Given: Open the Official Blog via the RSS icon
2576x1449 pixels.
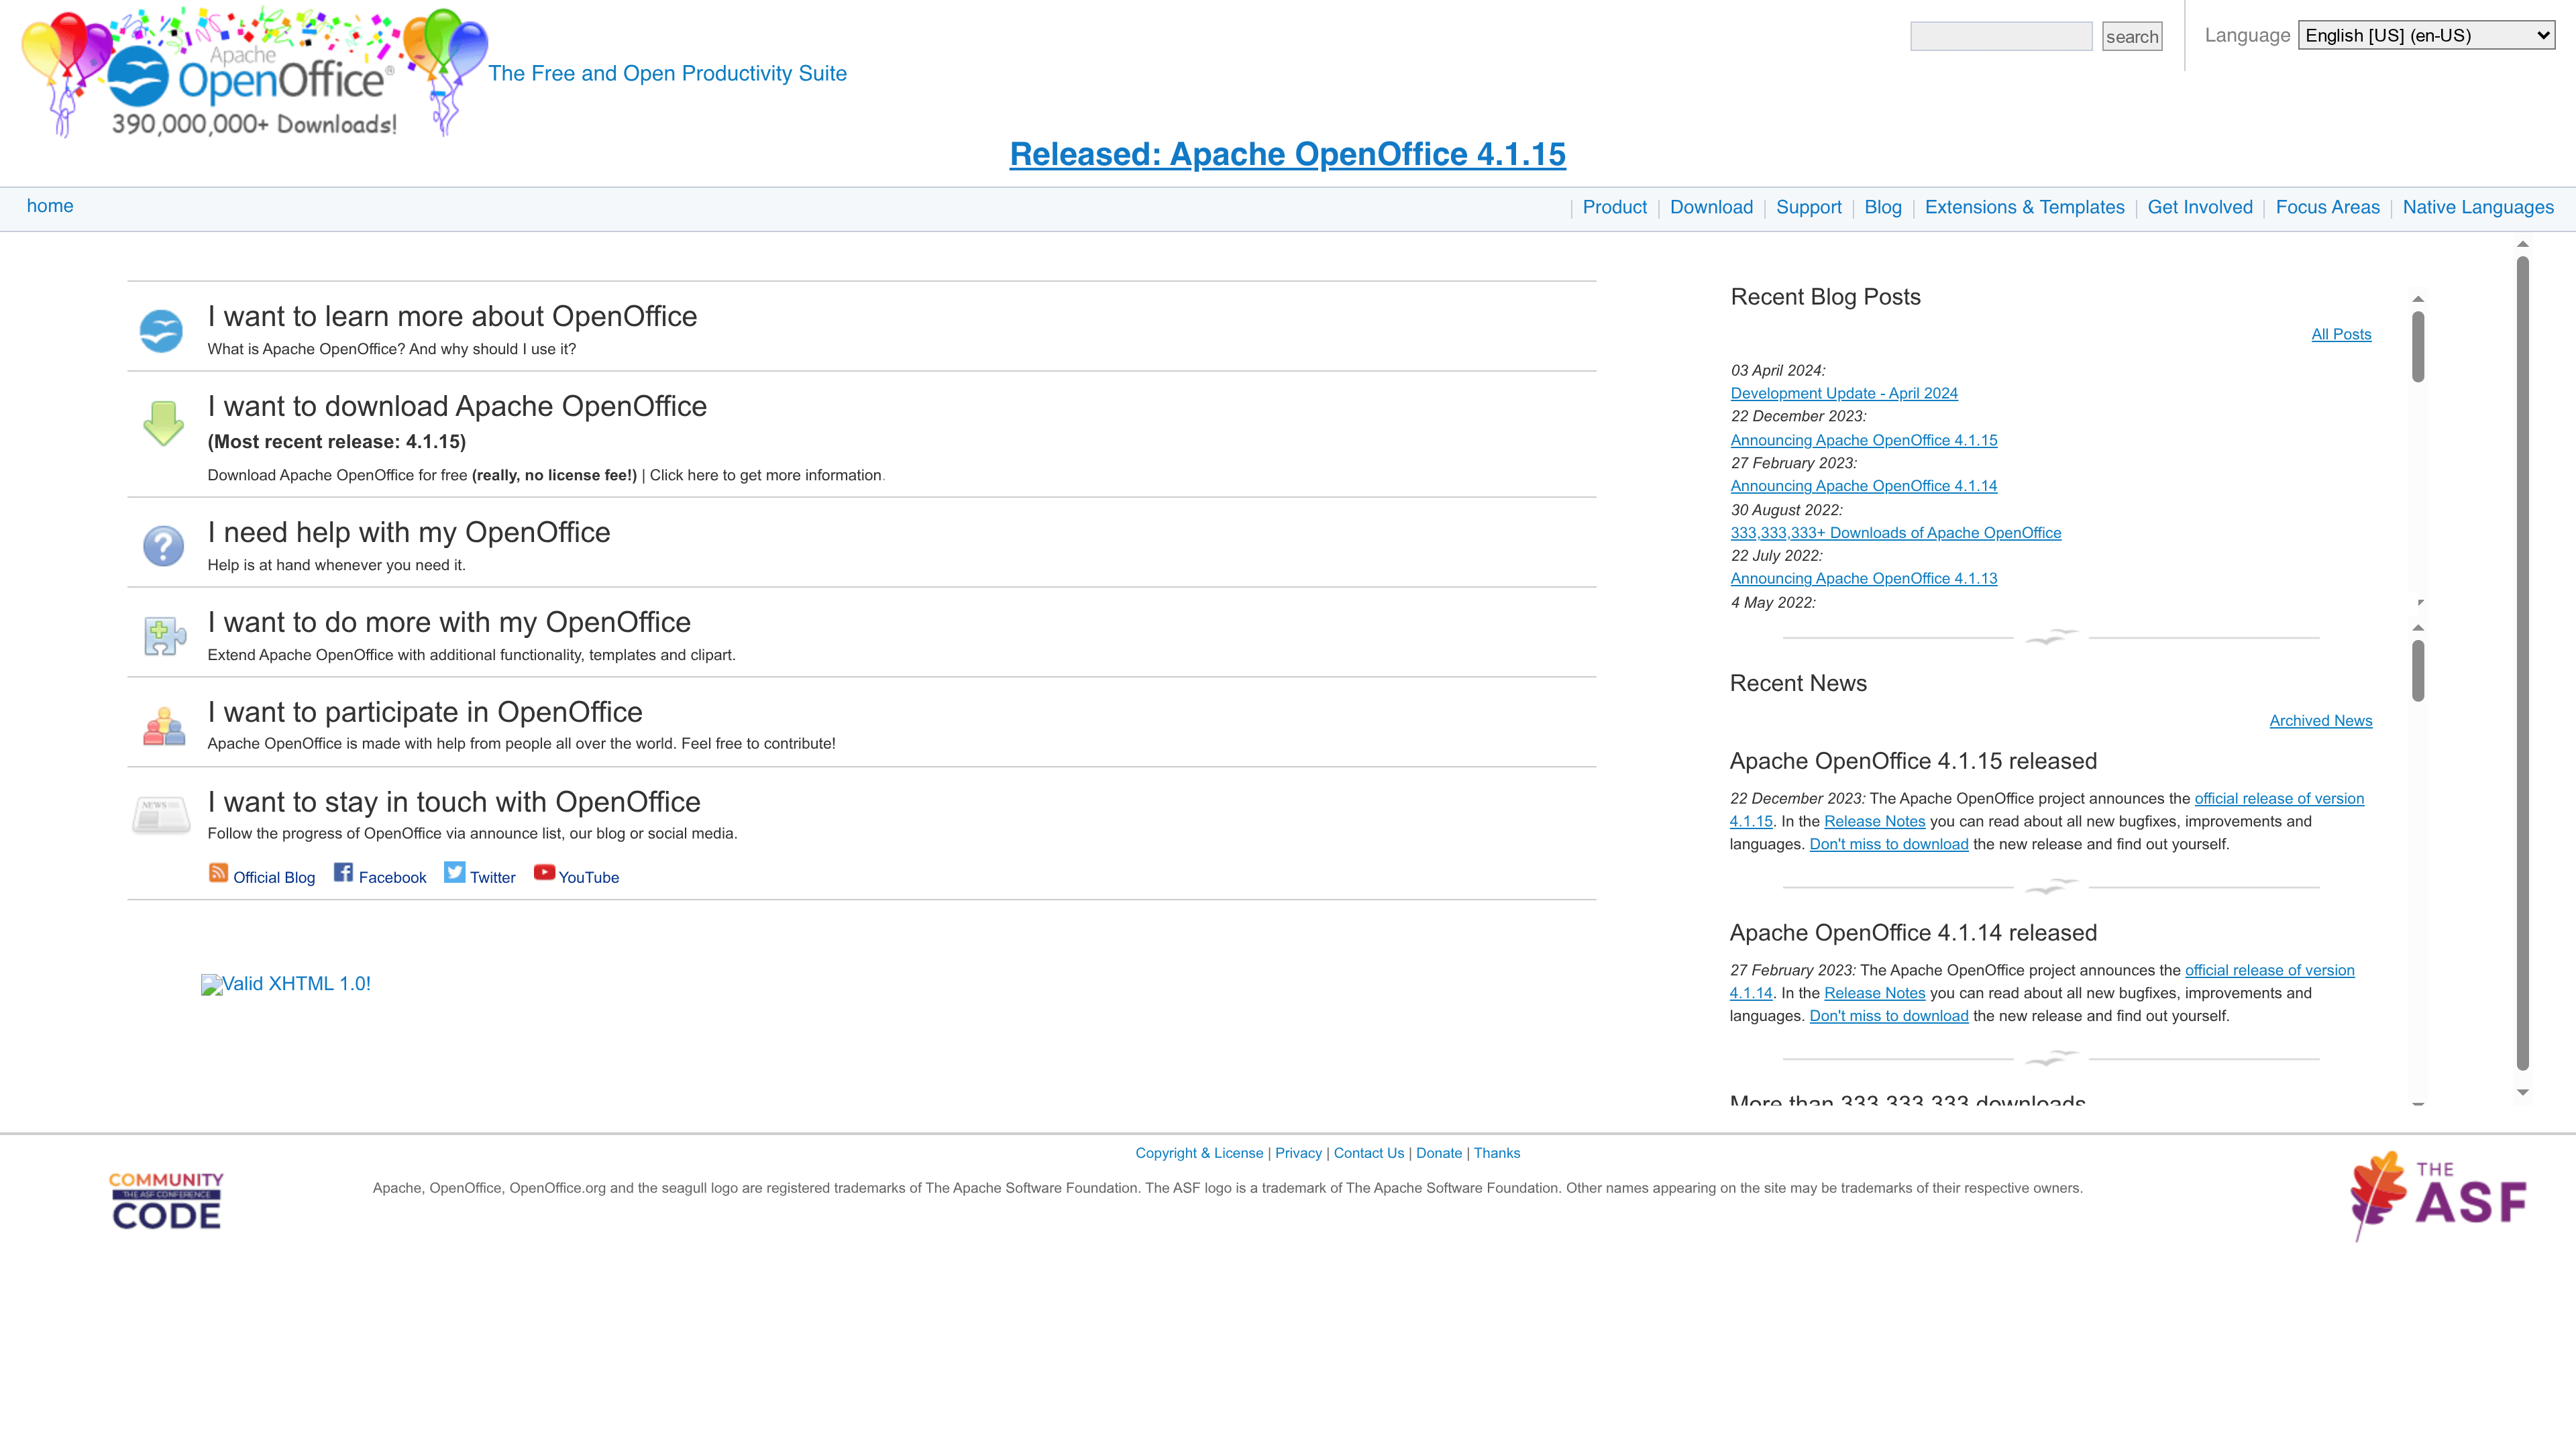Looking at the screenshot, I should (x=219, y=873).
